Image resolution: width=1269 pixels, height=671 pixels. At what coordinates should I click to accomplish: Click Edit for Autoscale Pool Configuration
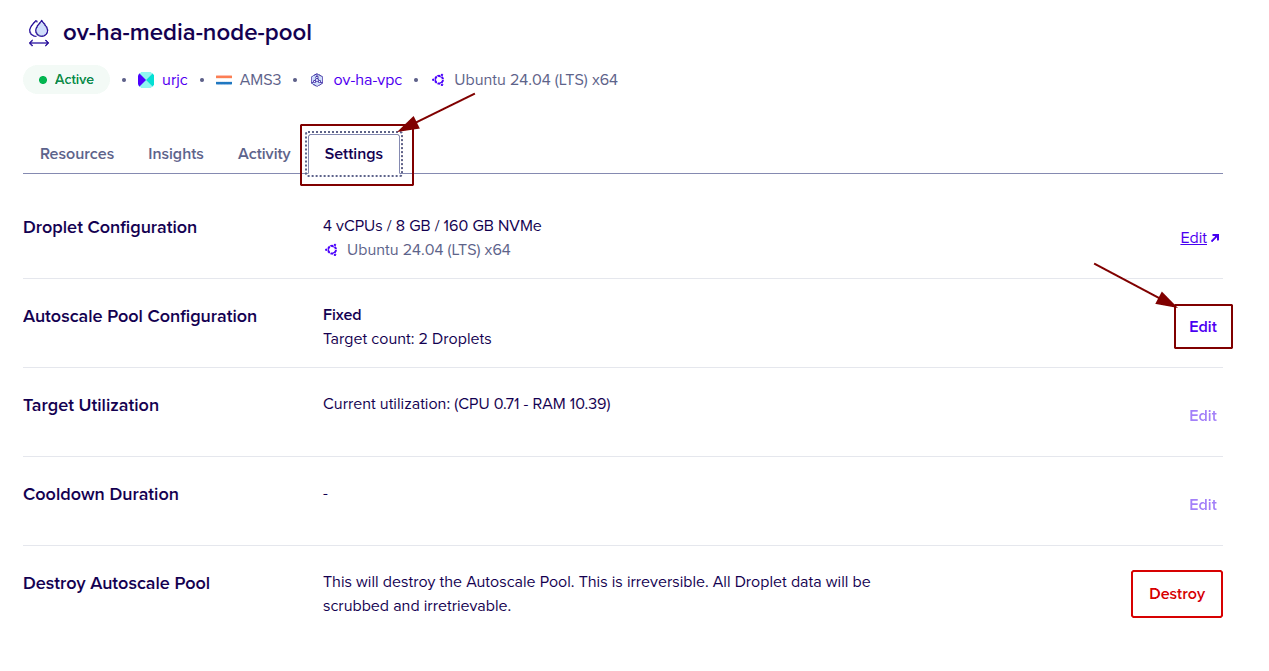(1203, 326)
